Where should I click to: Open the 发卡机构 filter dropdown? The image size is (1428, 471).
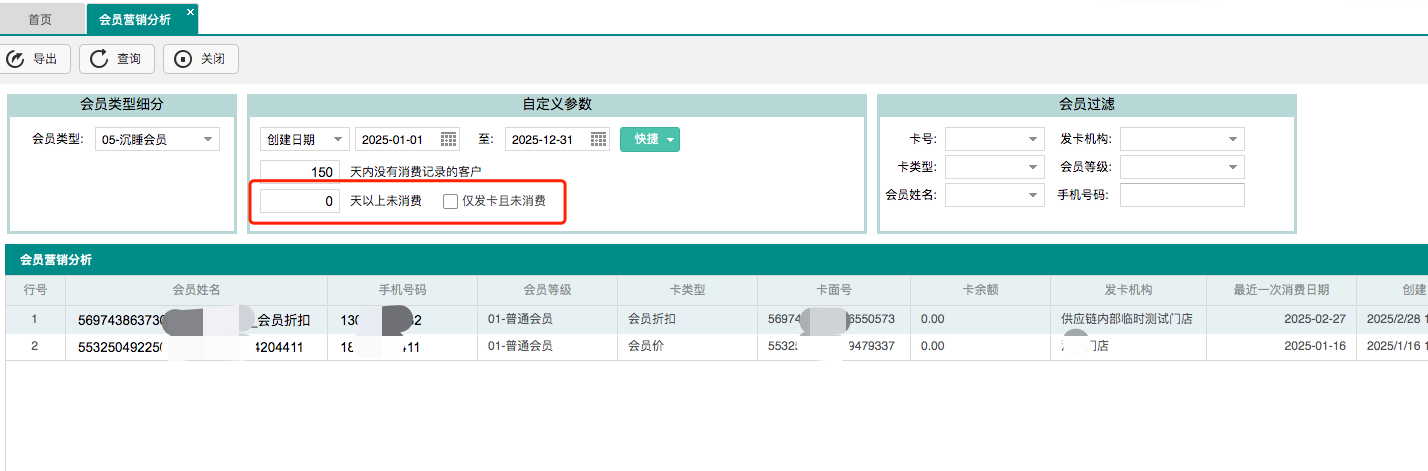point(1182,140)
